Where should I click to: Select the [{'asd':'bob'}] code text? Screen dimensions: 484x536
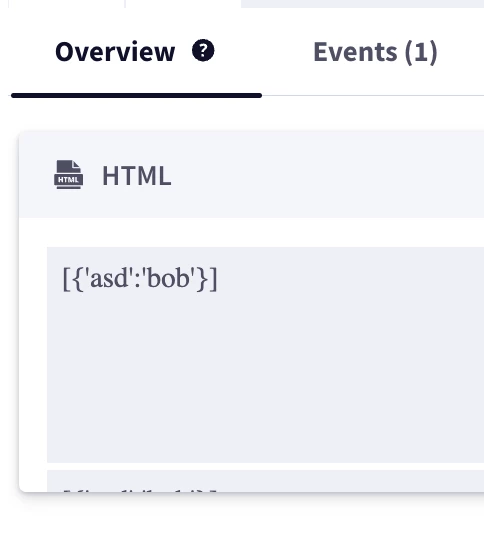click(x=140, y=279)
